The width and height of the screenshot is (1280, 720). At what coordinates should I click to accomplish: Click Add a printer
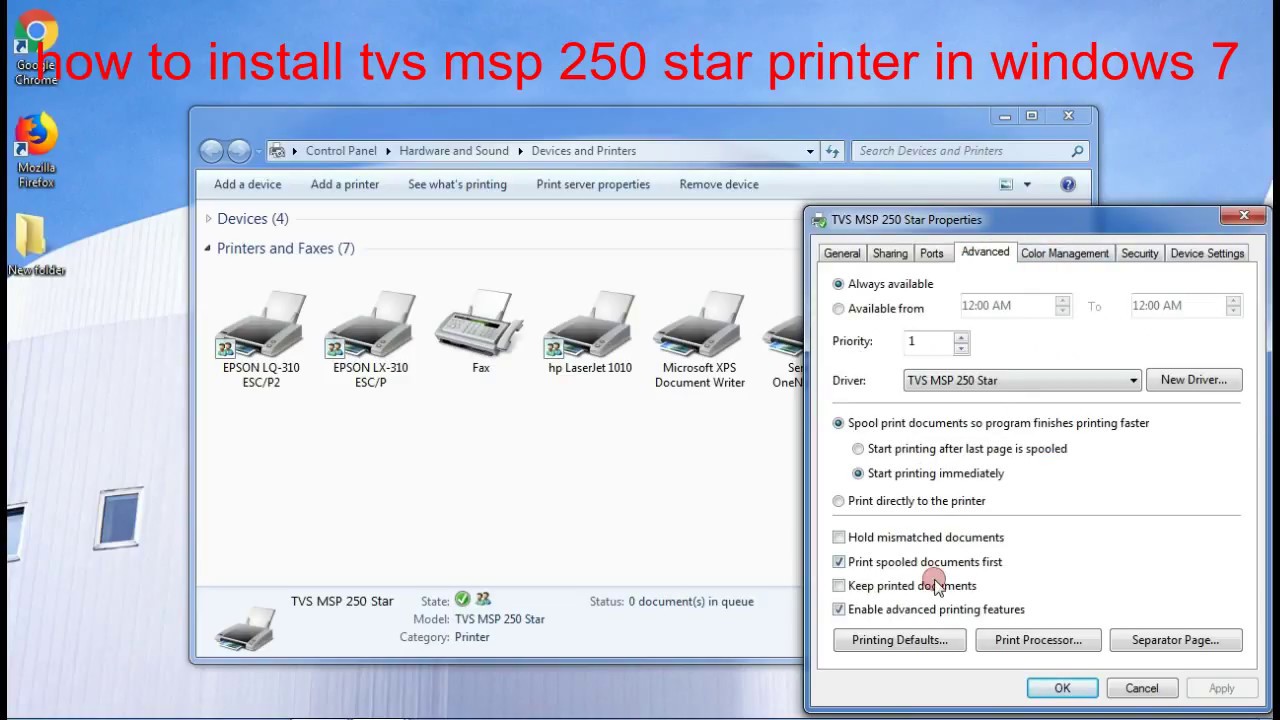[x=345, y=184]
